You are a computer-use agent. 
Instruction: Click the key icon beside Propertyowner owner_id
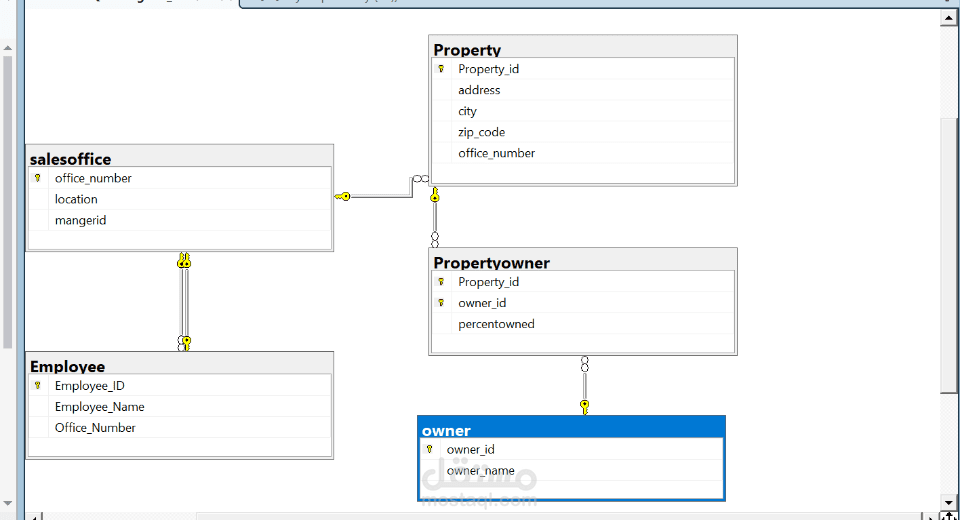[441, 303]
